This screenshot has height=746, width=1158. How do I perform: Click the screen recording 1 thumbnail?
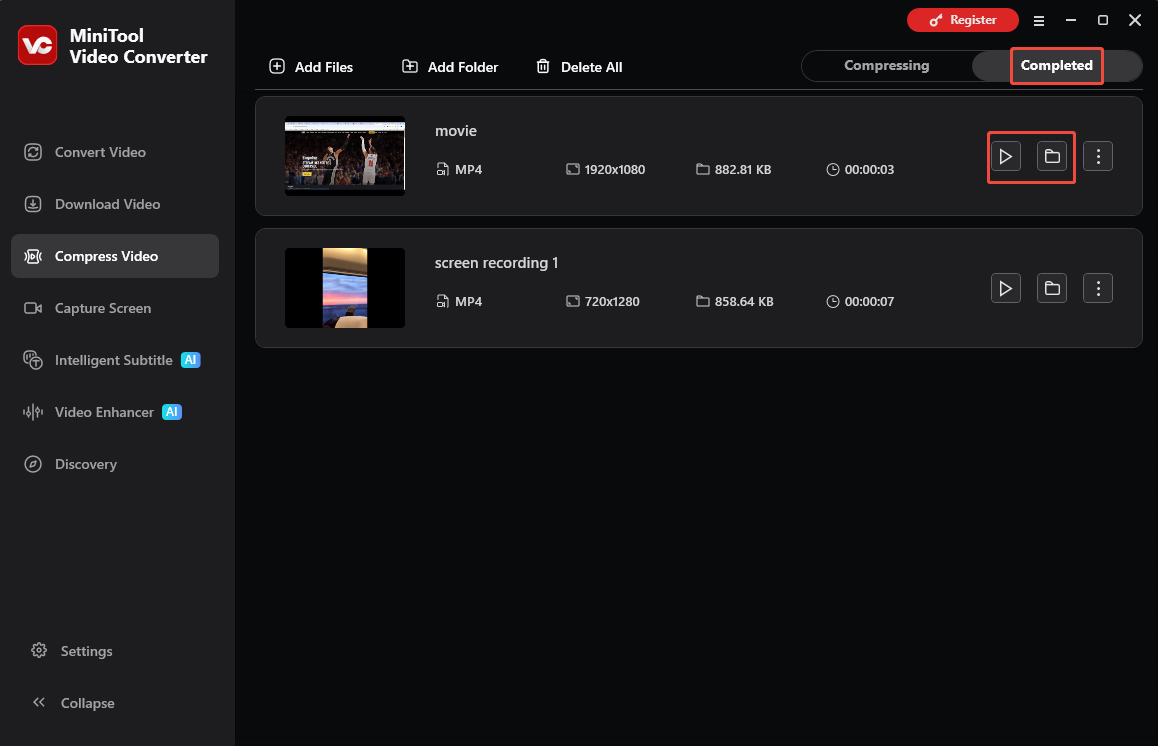[x=345, y=288]
